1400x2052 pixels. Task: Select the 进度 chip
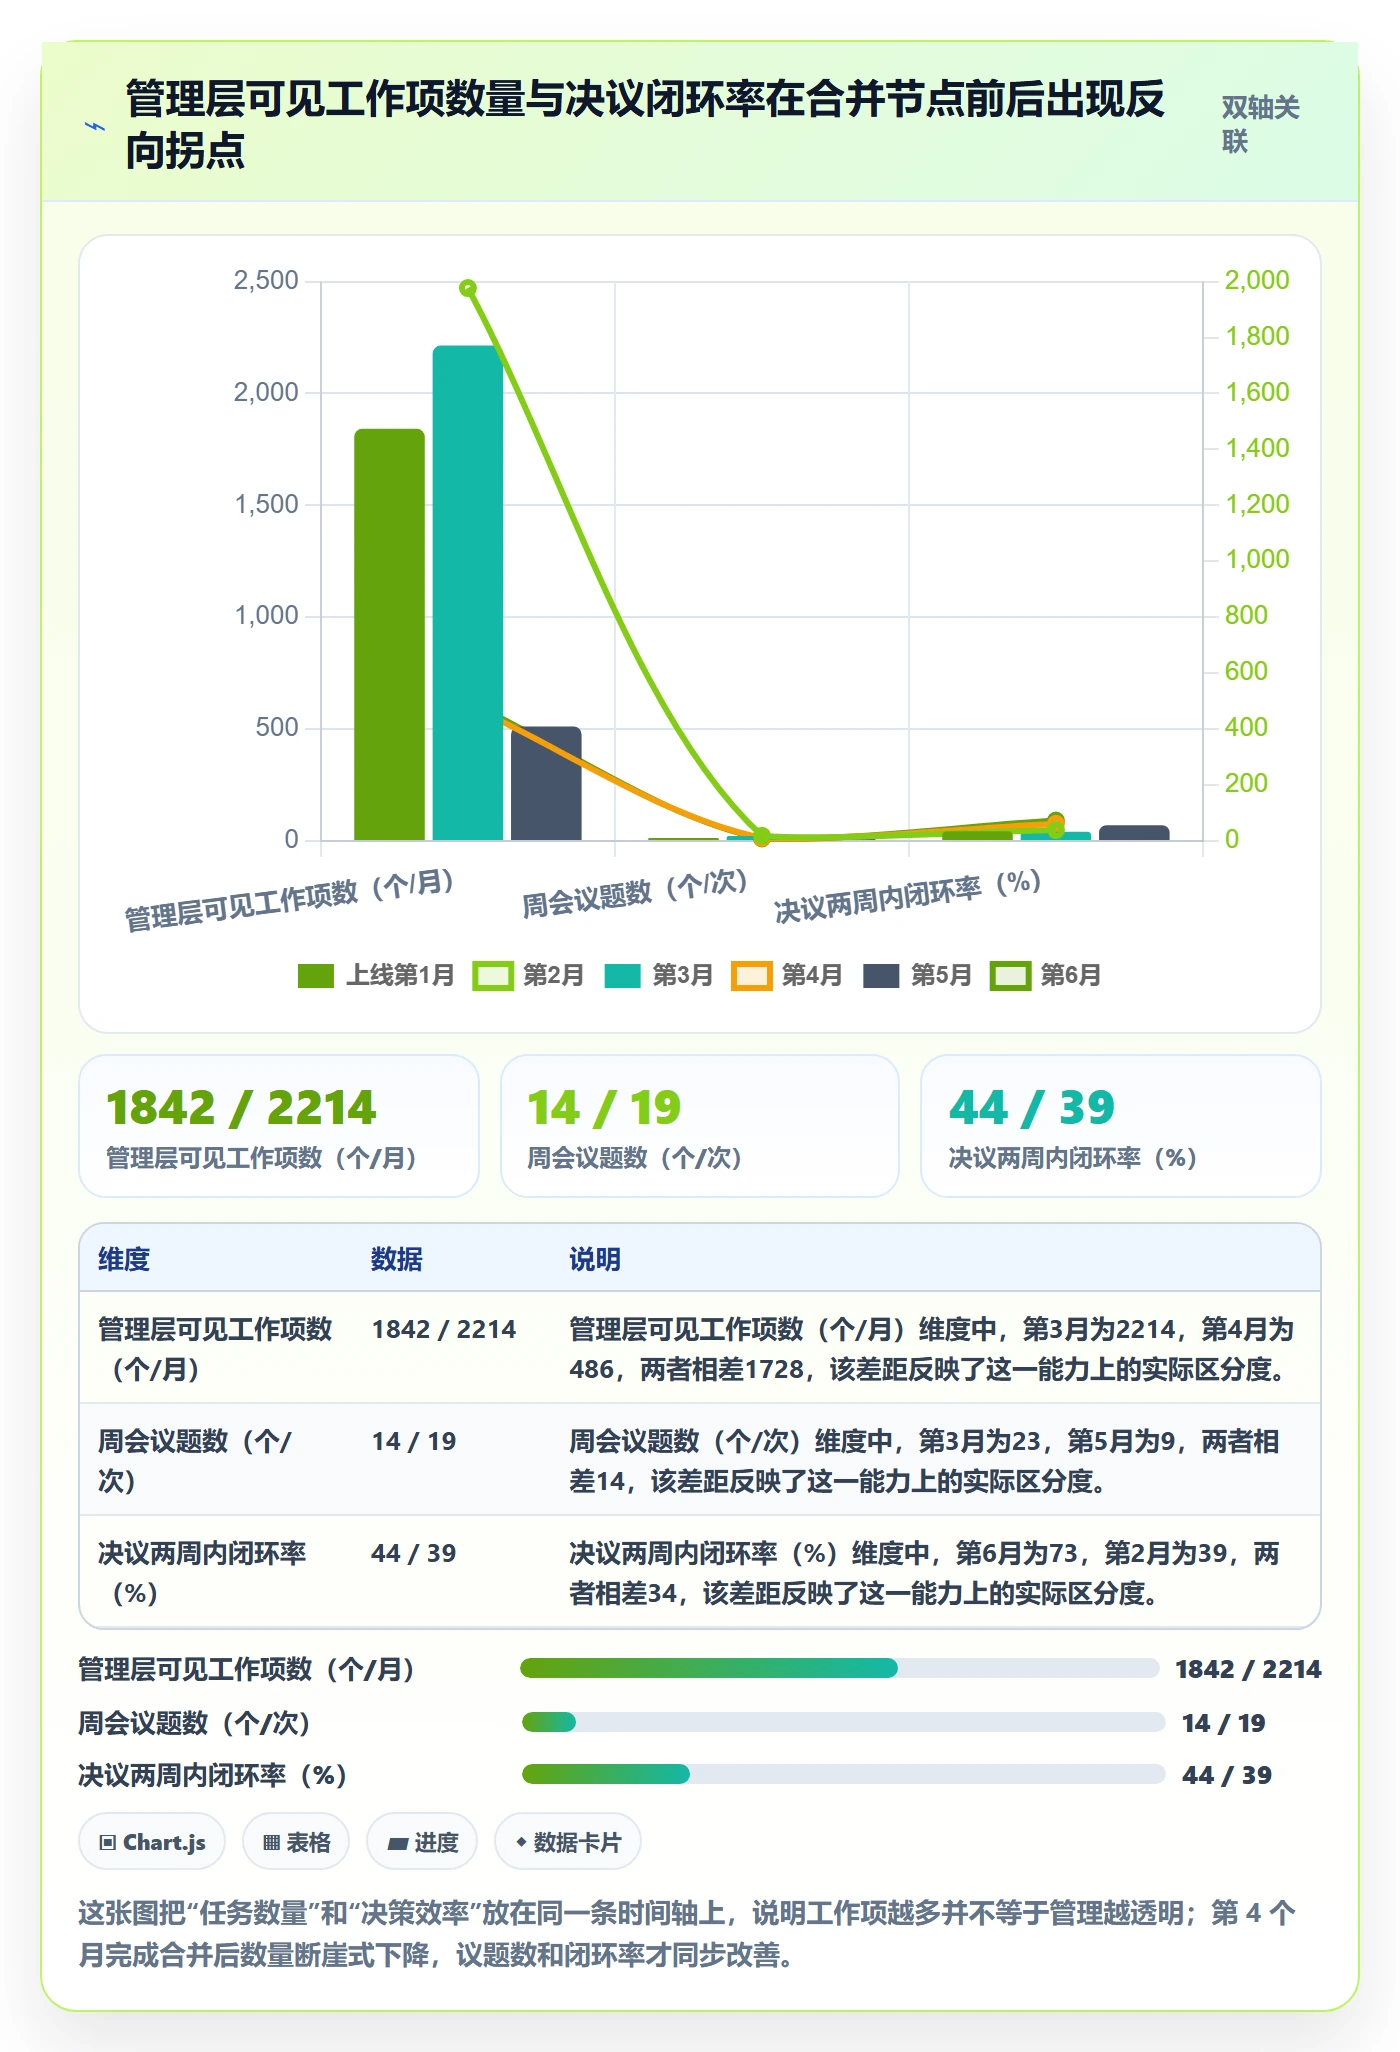click(422, 1842)
